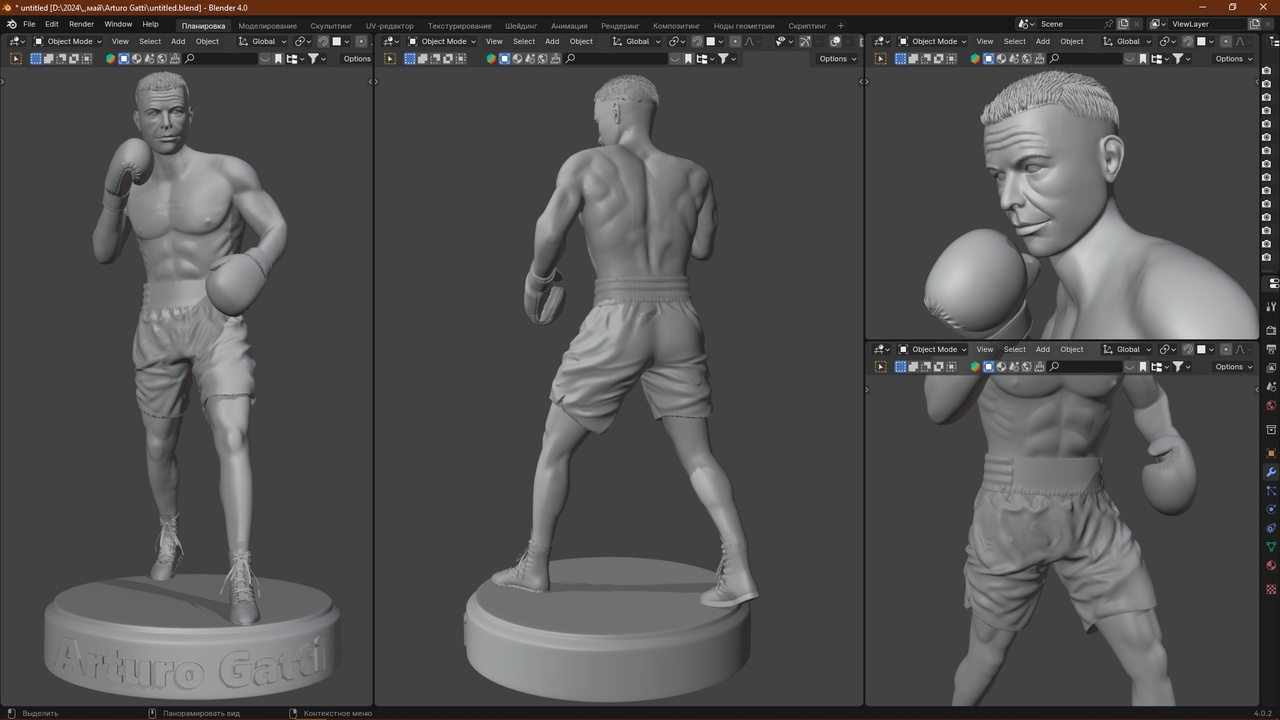Image resolution: width=1280 pixels, height=720 pixels.
Task: Switch to the Рендеринг workspace tab
Action: (620, 26)
